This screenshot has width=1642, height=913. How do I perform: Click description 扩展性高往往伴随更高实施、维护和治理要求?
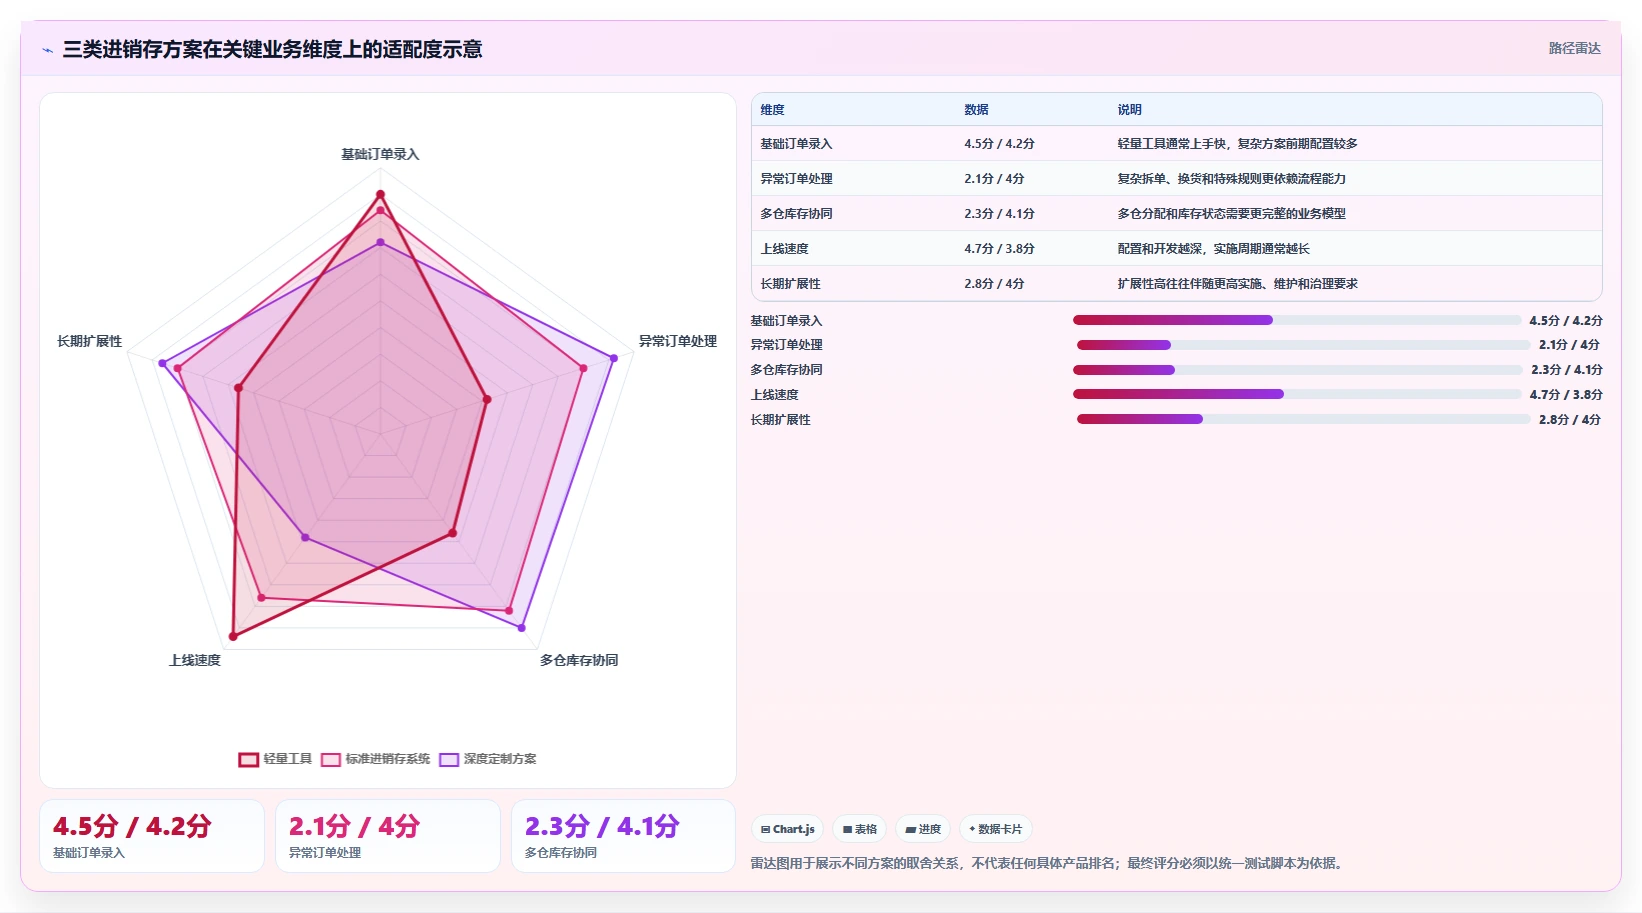point(1237,284)
